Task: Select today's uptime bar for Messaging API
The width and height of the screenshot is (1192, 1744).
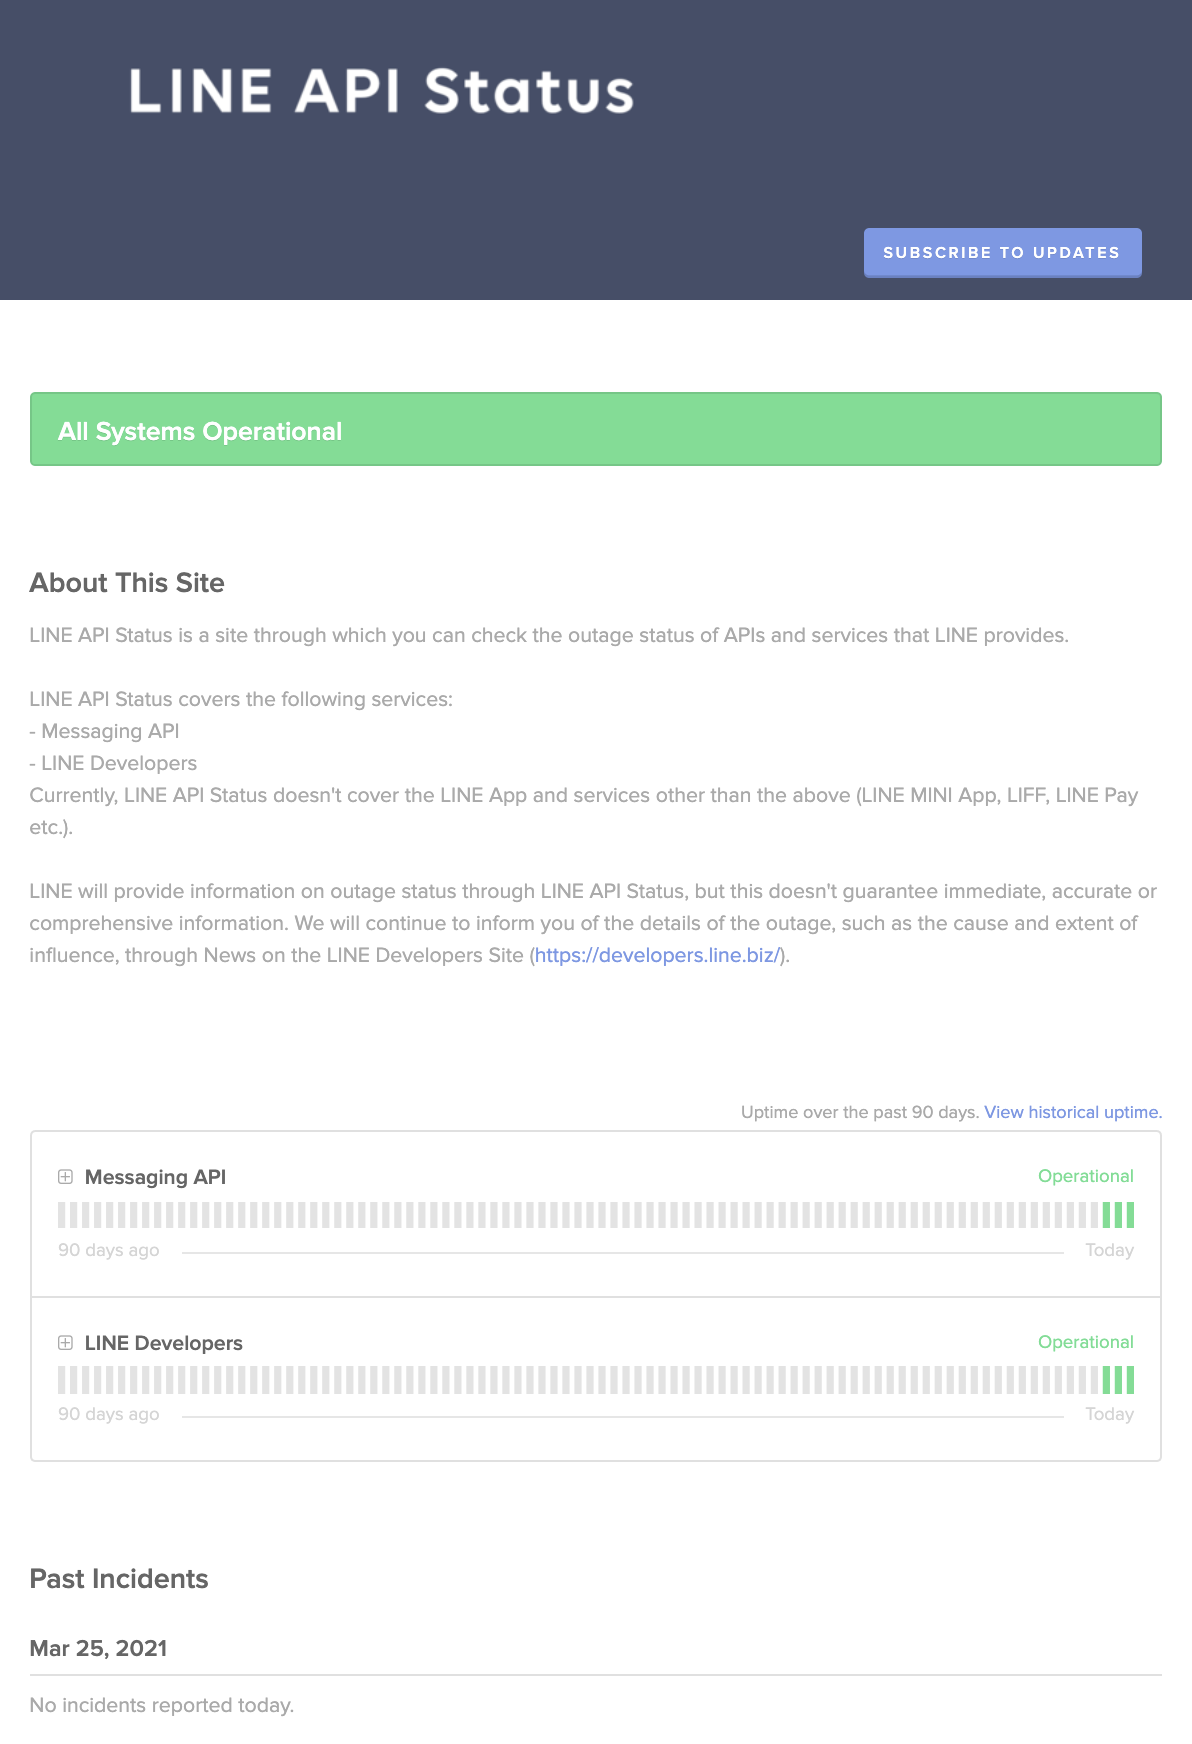Action: click(1130, 1216)
